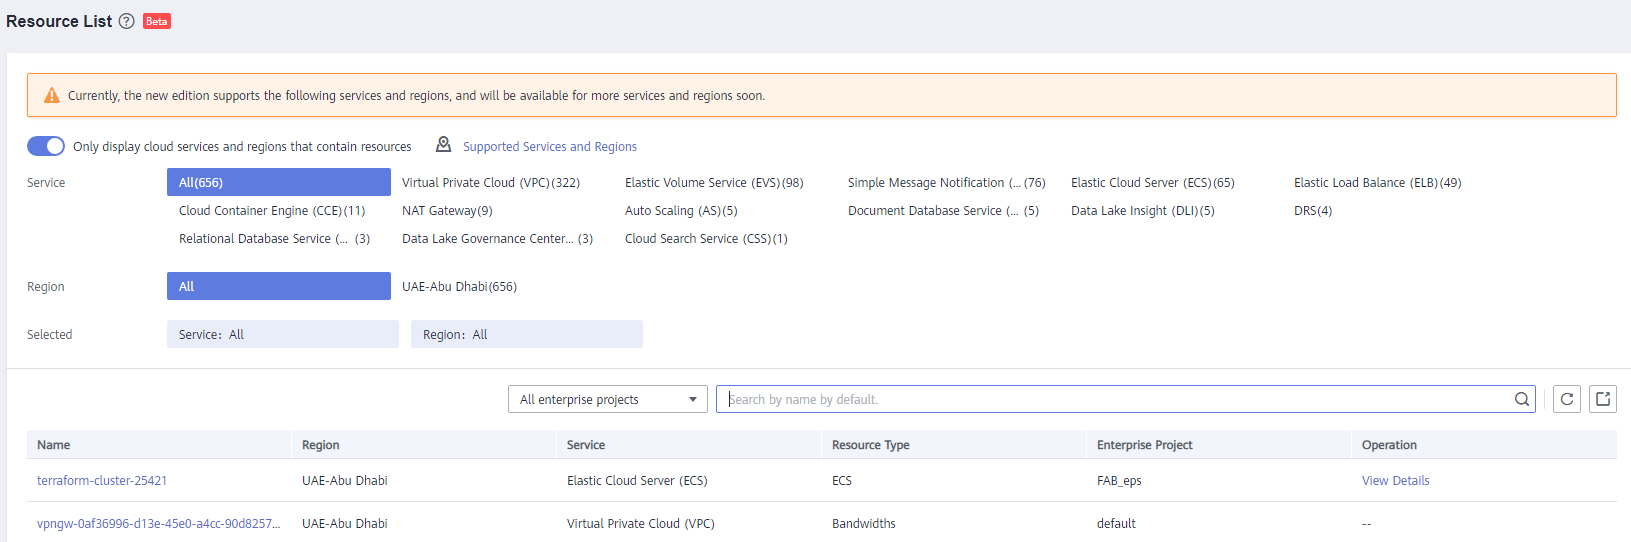Viewport: 1631px width, 542px height.
Task: Open the Resource List help icon
Action: coord(127,21)
